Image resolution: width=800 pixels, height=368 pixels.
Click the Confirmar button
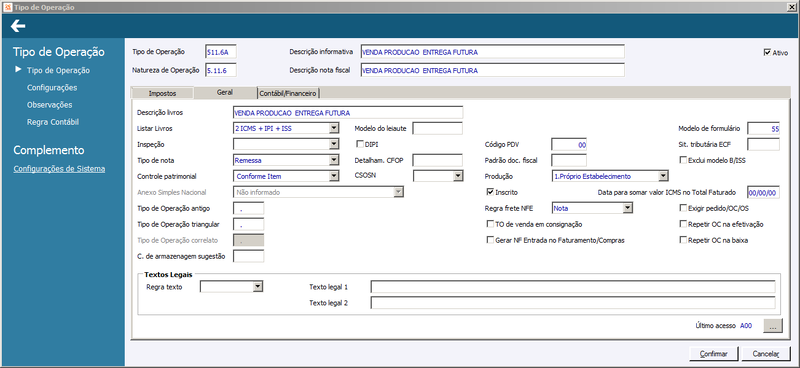[x=713, y=354]
